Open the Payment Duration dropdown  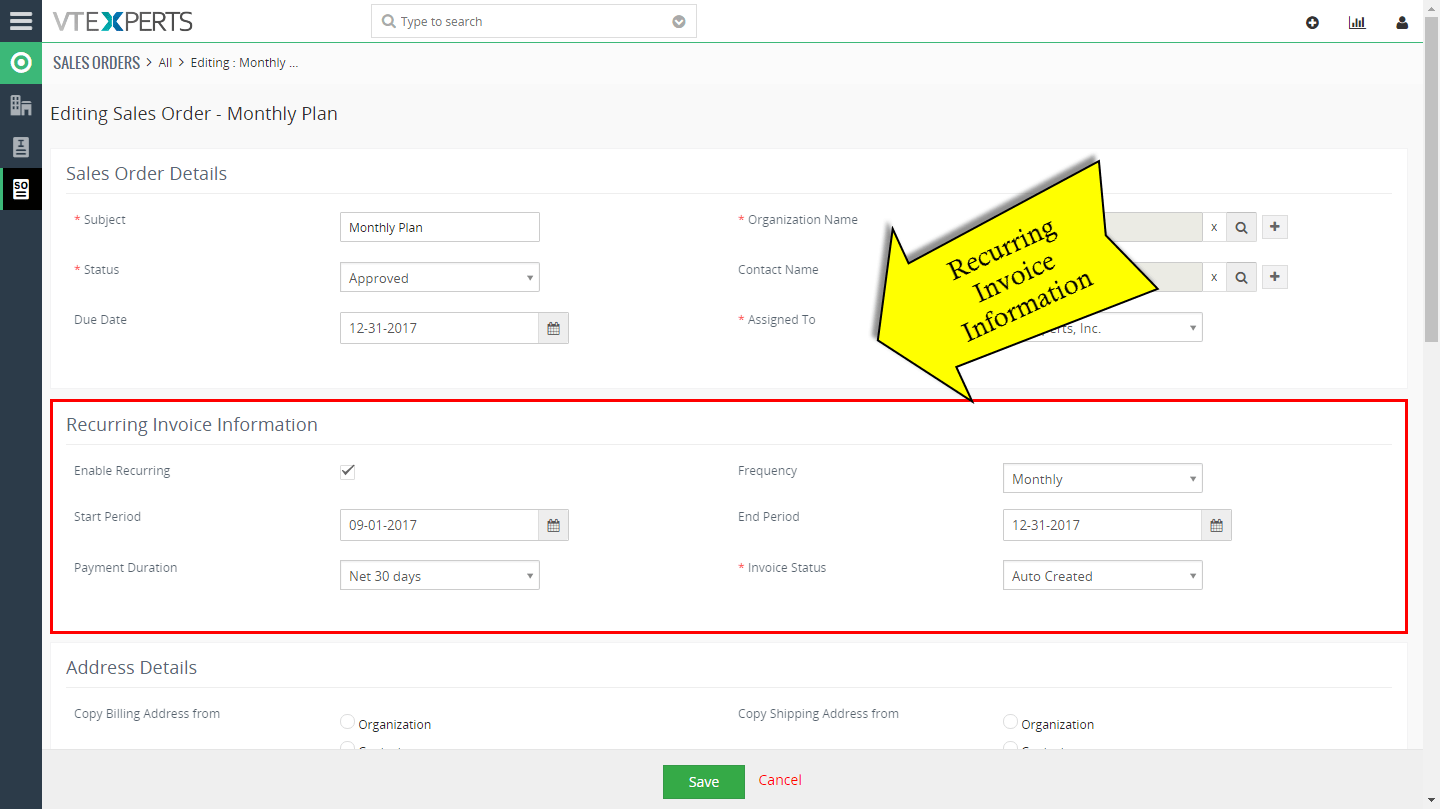(439, 575)
